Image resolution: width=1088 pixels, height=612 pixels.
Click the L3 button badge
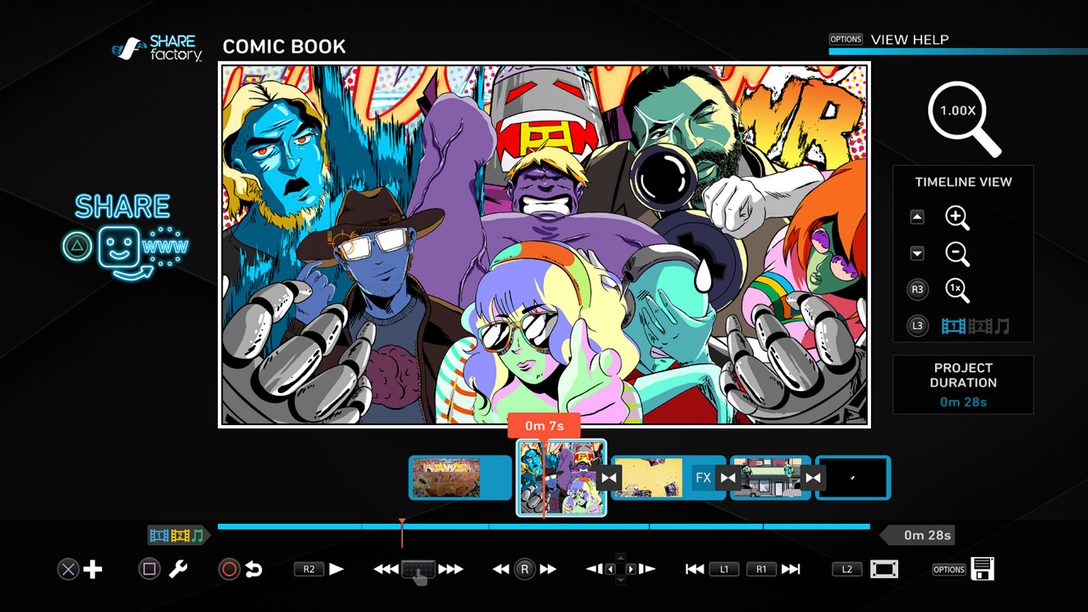point(917,325)
